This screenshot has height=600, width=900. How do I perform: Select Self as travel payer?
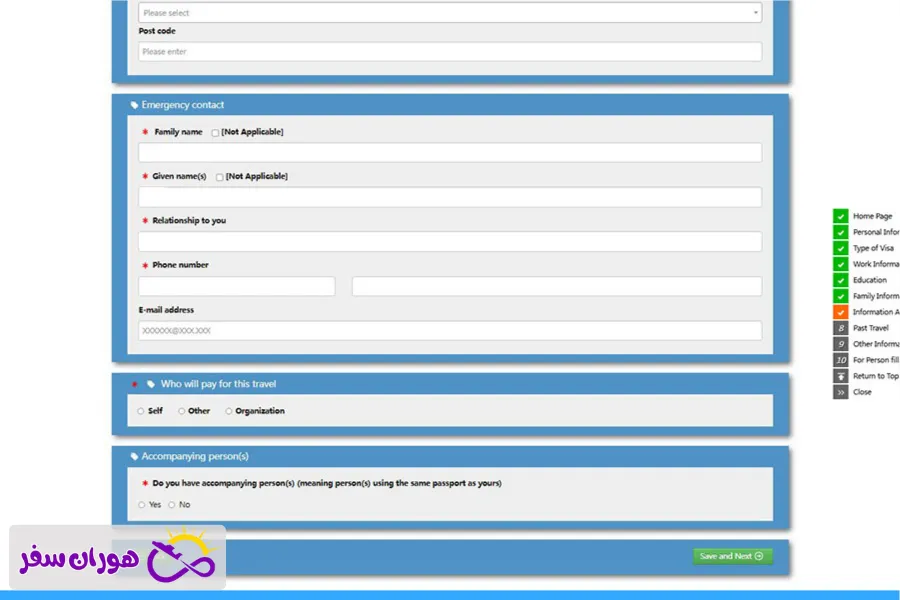pyautogui.click(x=141, y=411)
